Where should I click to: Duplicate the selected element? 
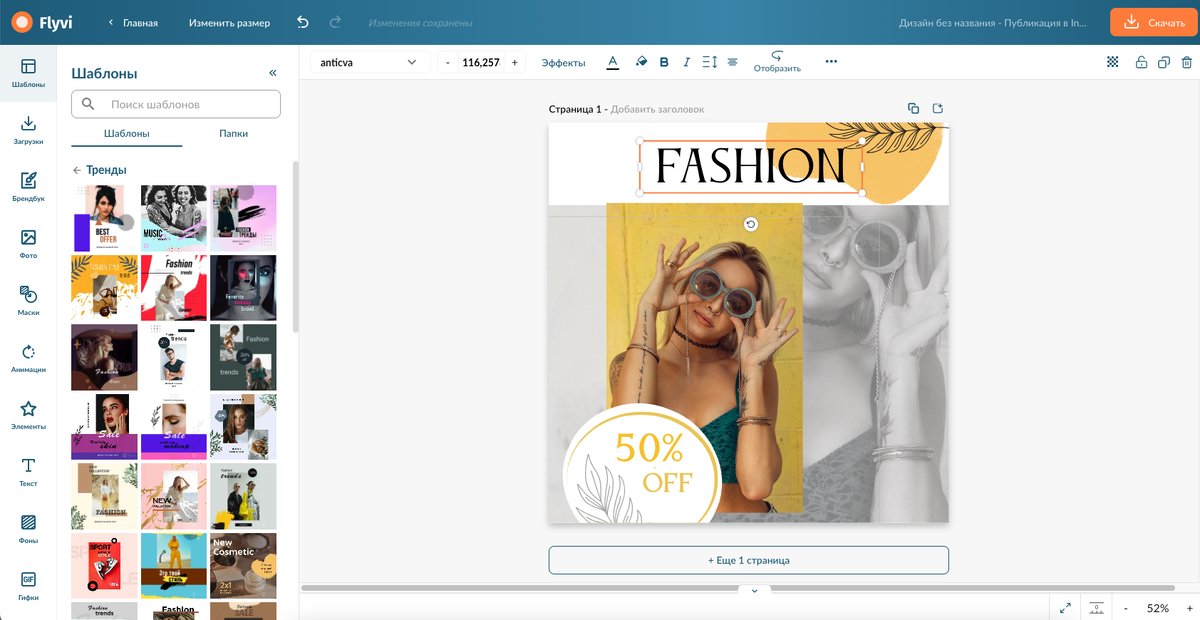coord(1164,62)
